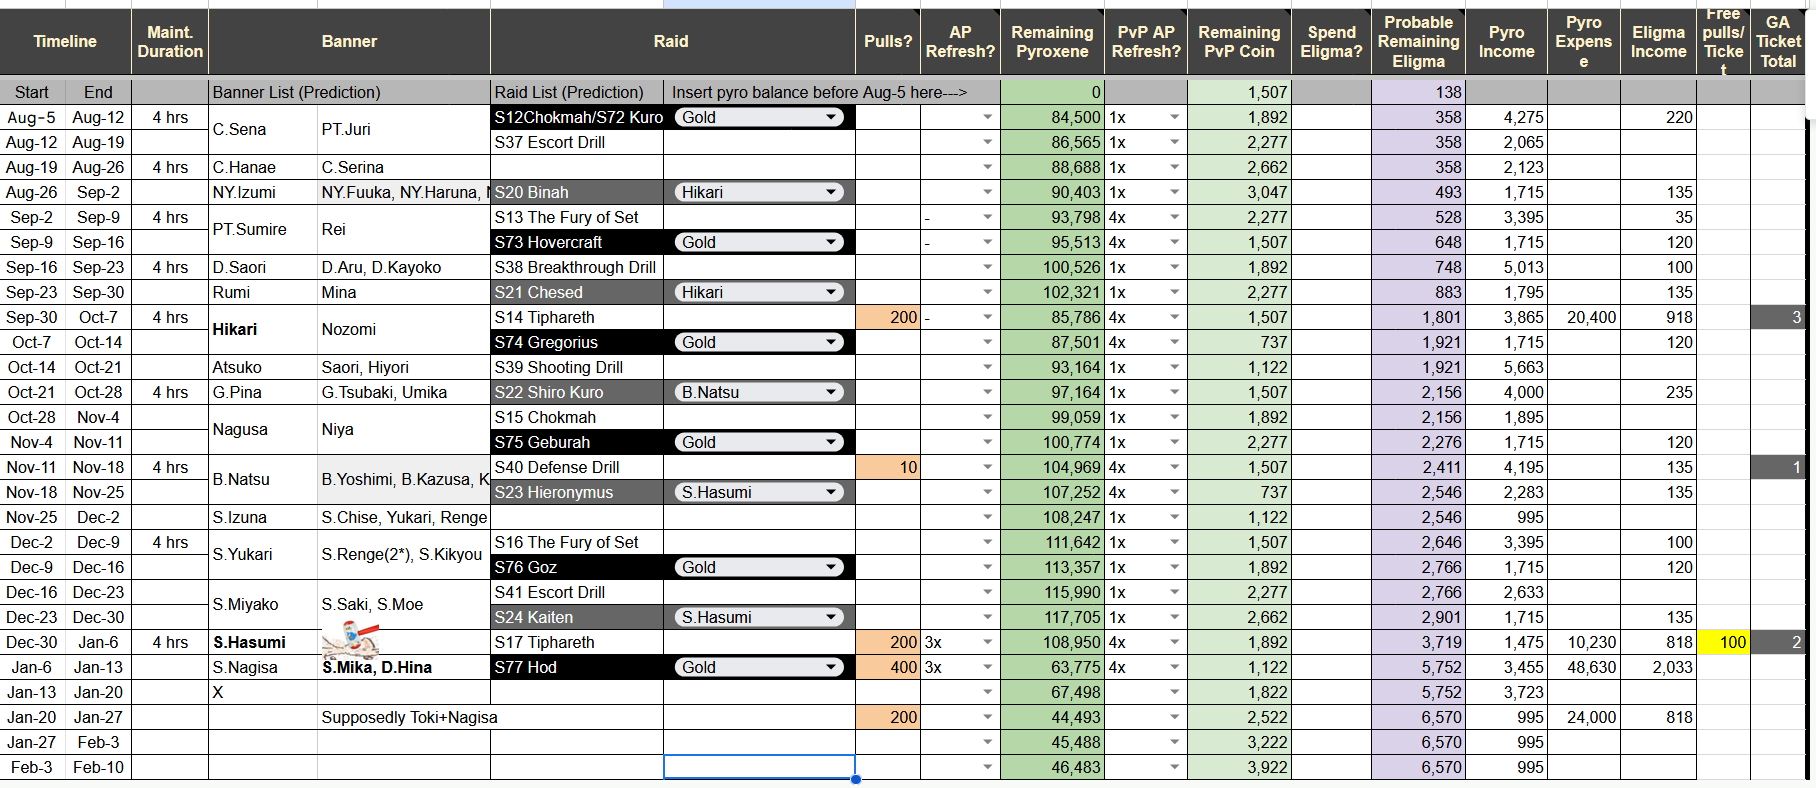Select the Timeline header cell
Image resolution: width=1816 pixels, height=788 pixels.
pyautogui.click(x=65, y=41)
